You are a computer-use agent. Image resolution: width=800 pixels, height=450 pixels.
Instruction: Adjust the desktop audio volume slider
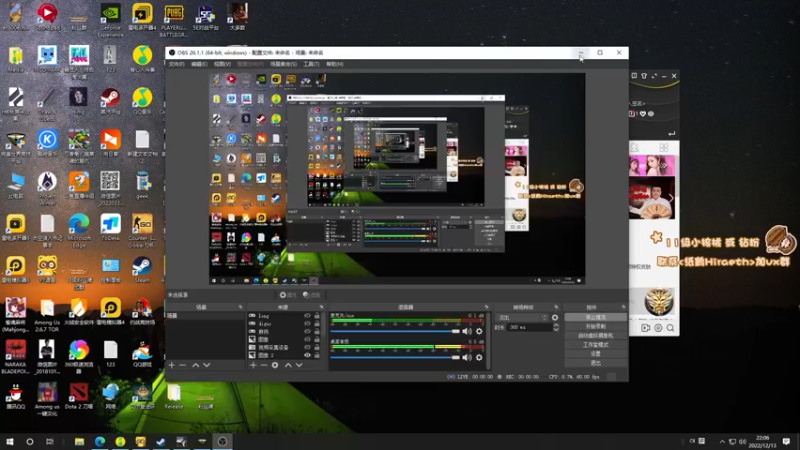(395, 358)
